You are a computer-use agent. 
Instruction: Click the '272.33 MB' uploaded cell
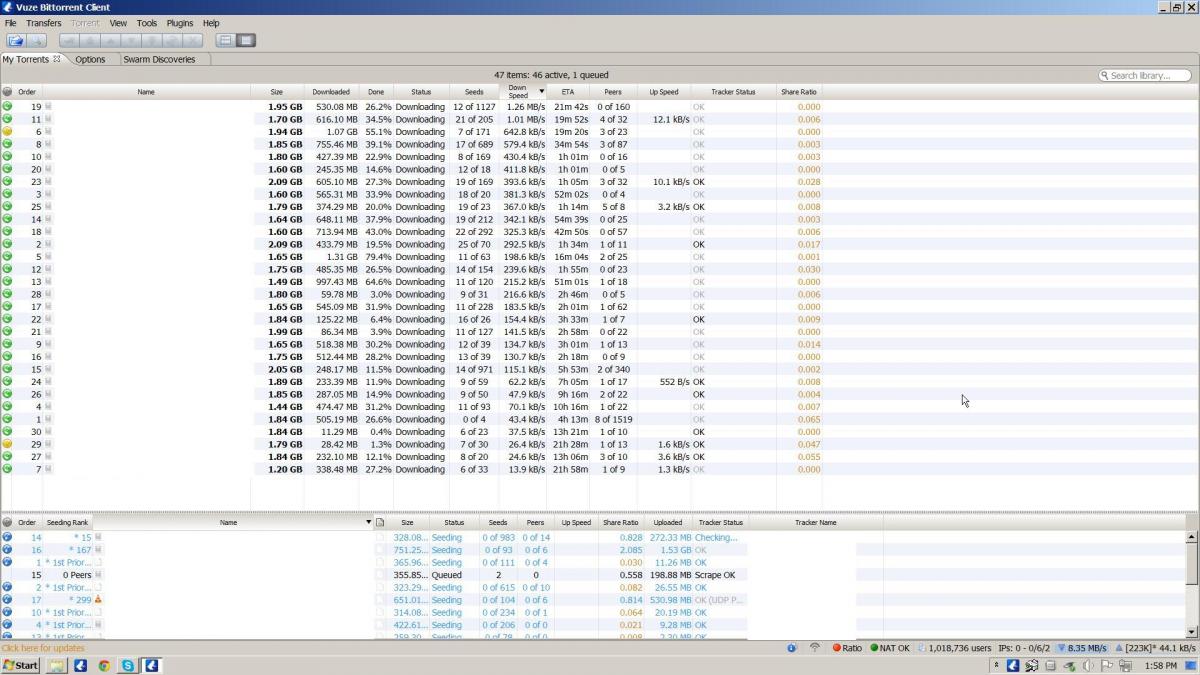(670, 537)
